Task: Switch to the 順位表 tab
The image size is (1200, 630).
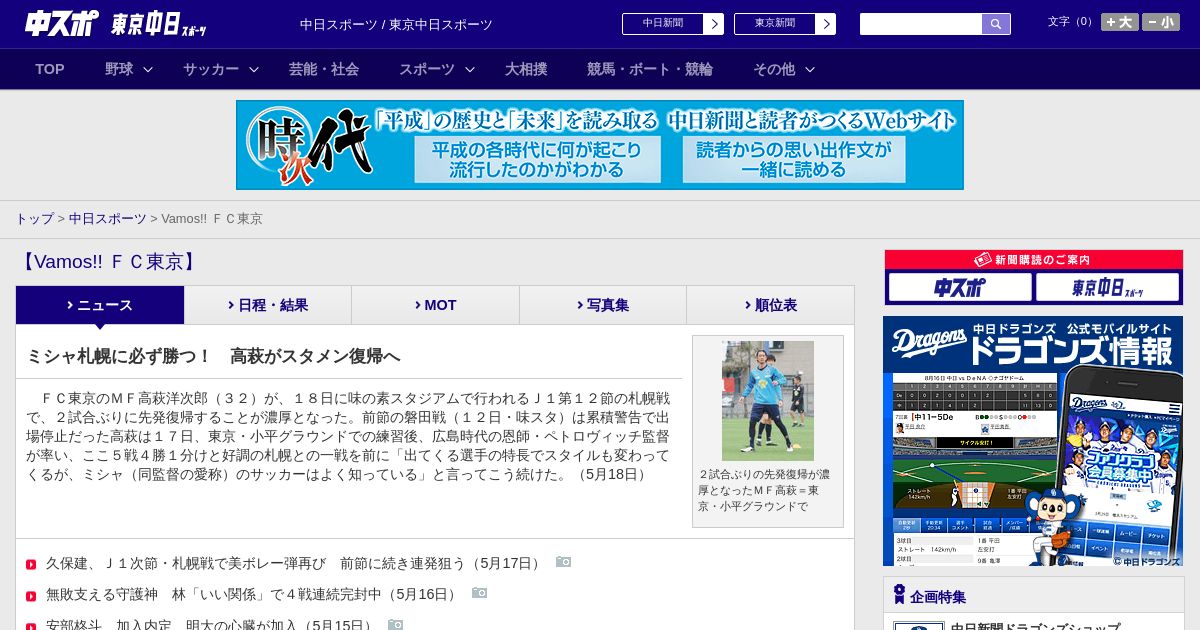Action: click(771, 305)
